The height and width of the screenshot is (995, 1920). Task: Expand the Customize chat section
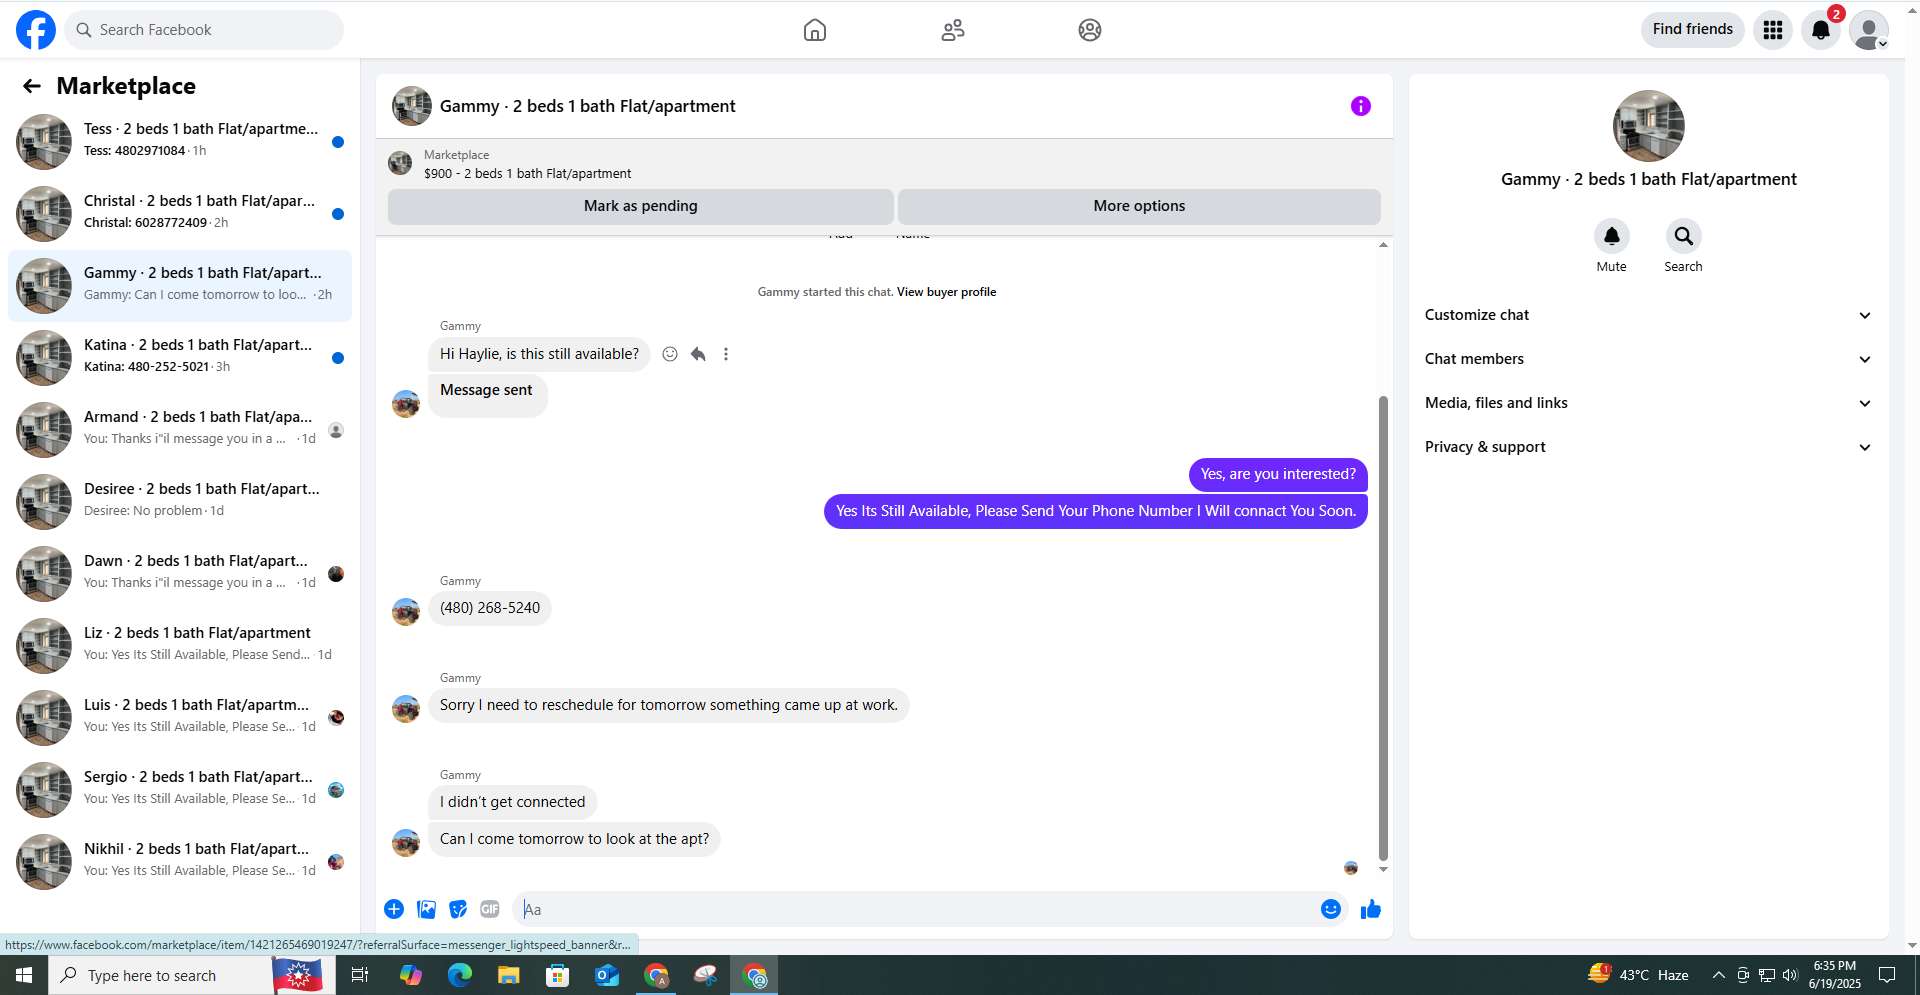[1649, 315]
